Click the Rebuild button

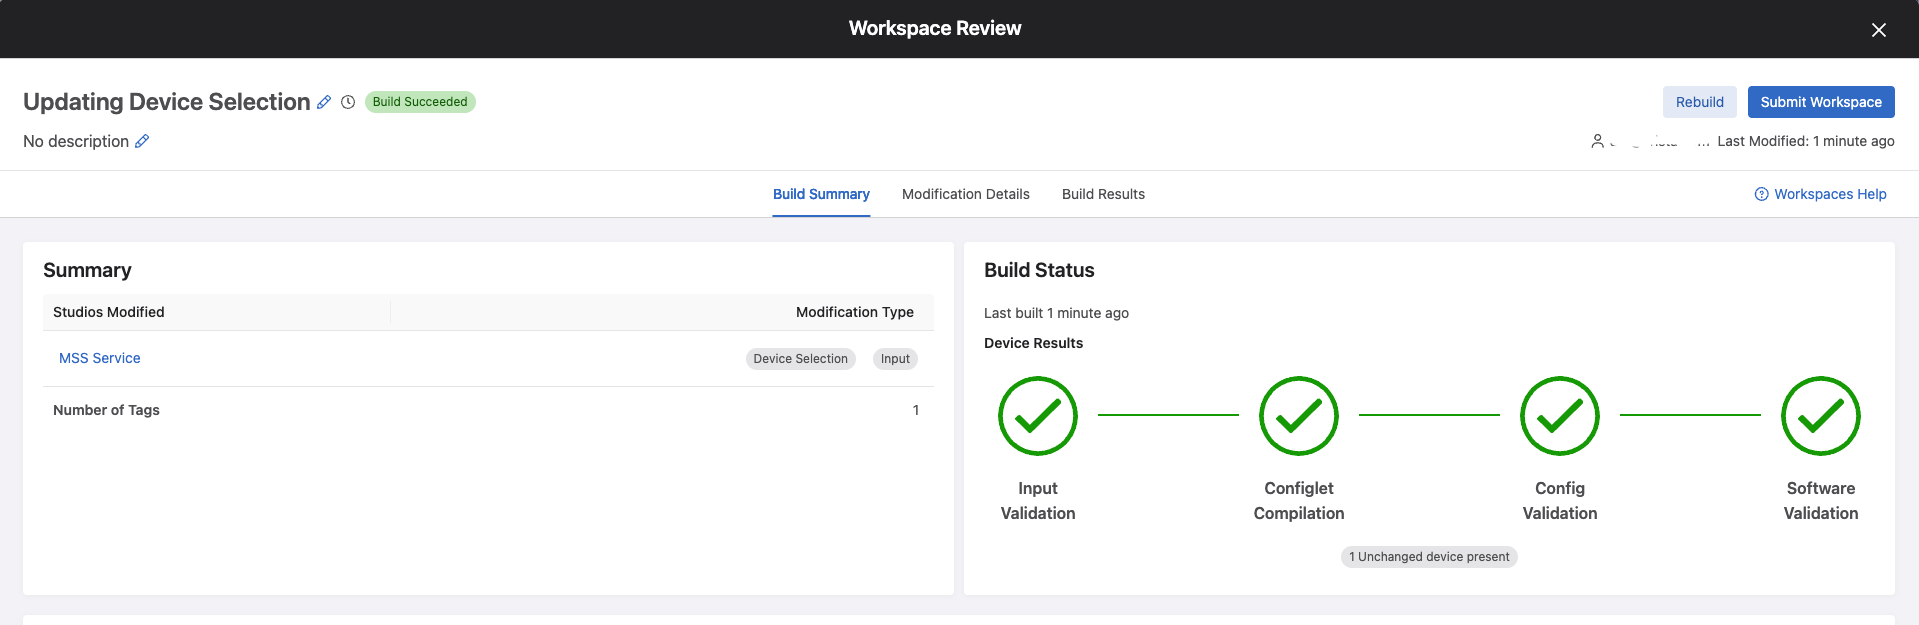coord(1700,102)
